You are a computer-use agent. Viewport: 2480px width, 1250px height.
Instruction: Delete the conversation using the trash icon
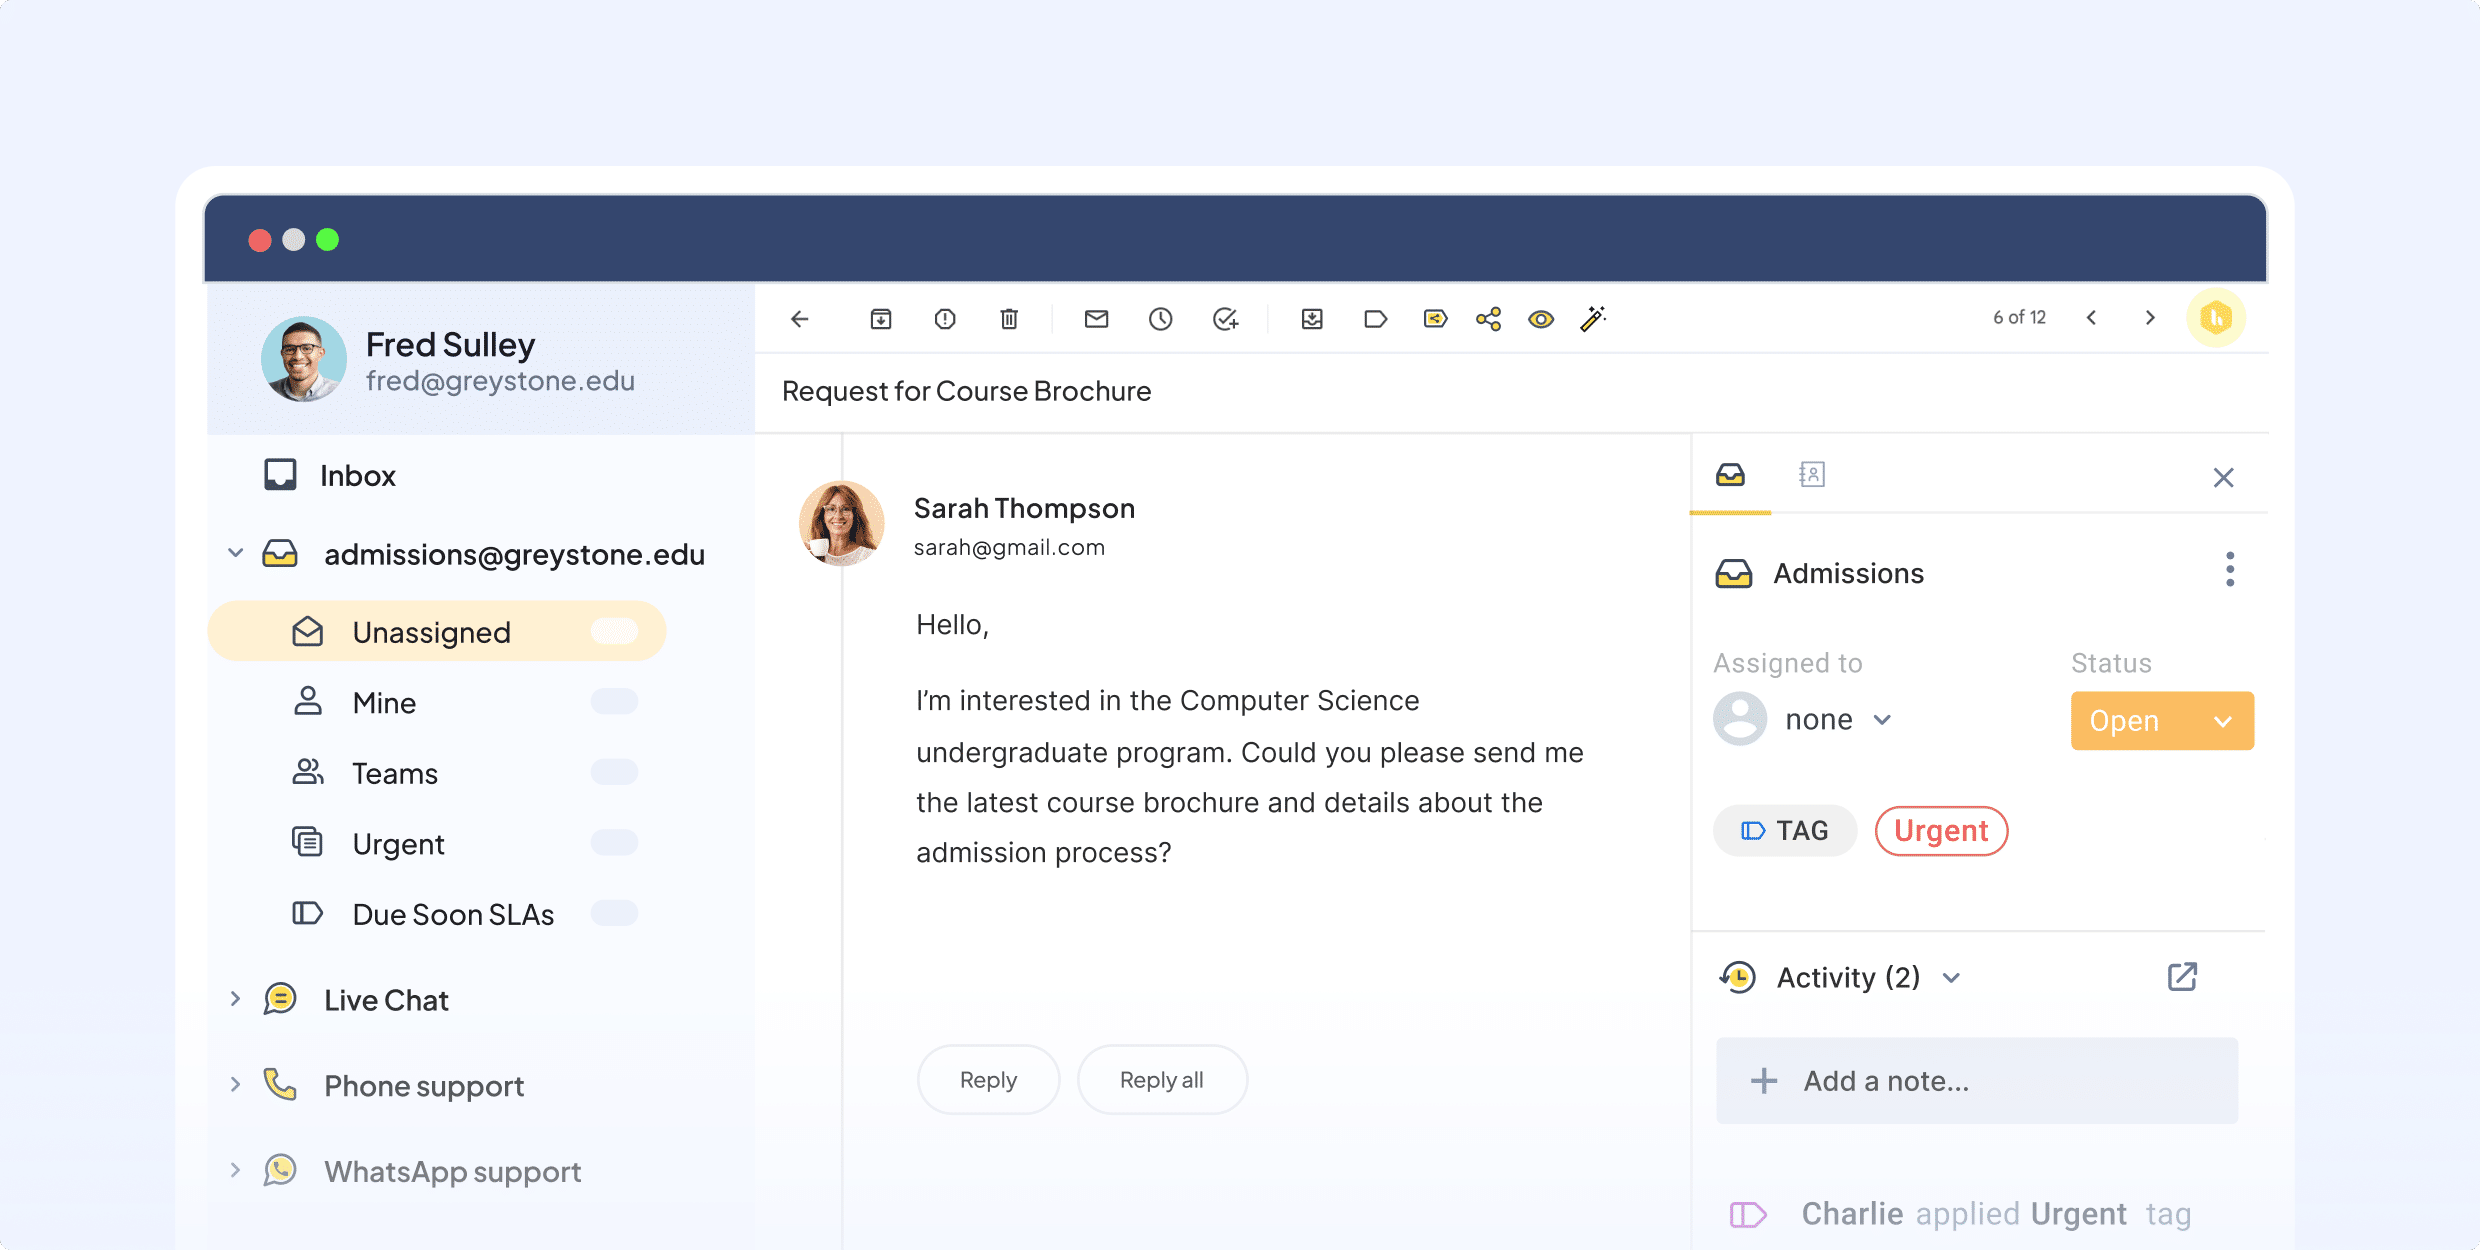pos(1009,318)
